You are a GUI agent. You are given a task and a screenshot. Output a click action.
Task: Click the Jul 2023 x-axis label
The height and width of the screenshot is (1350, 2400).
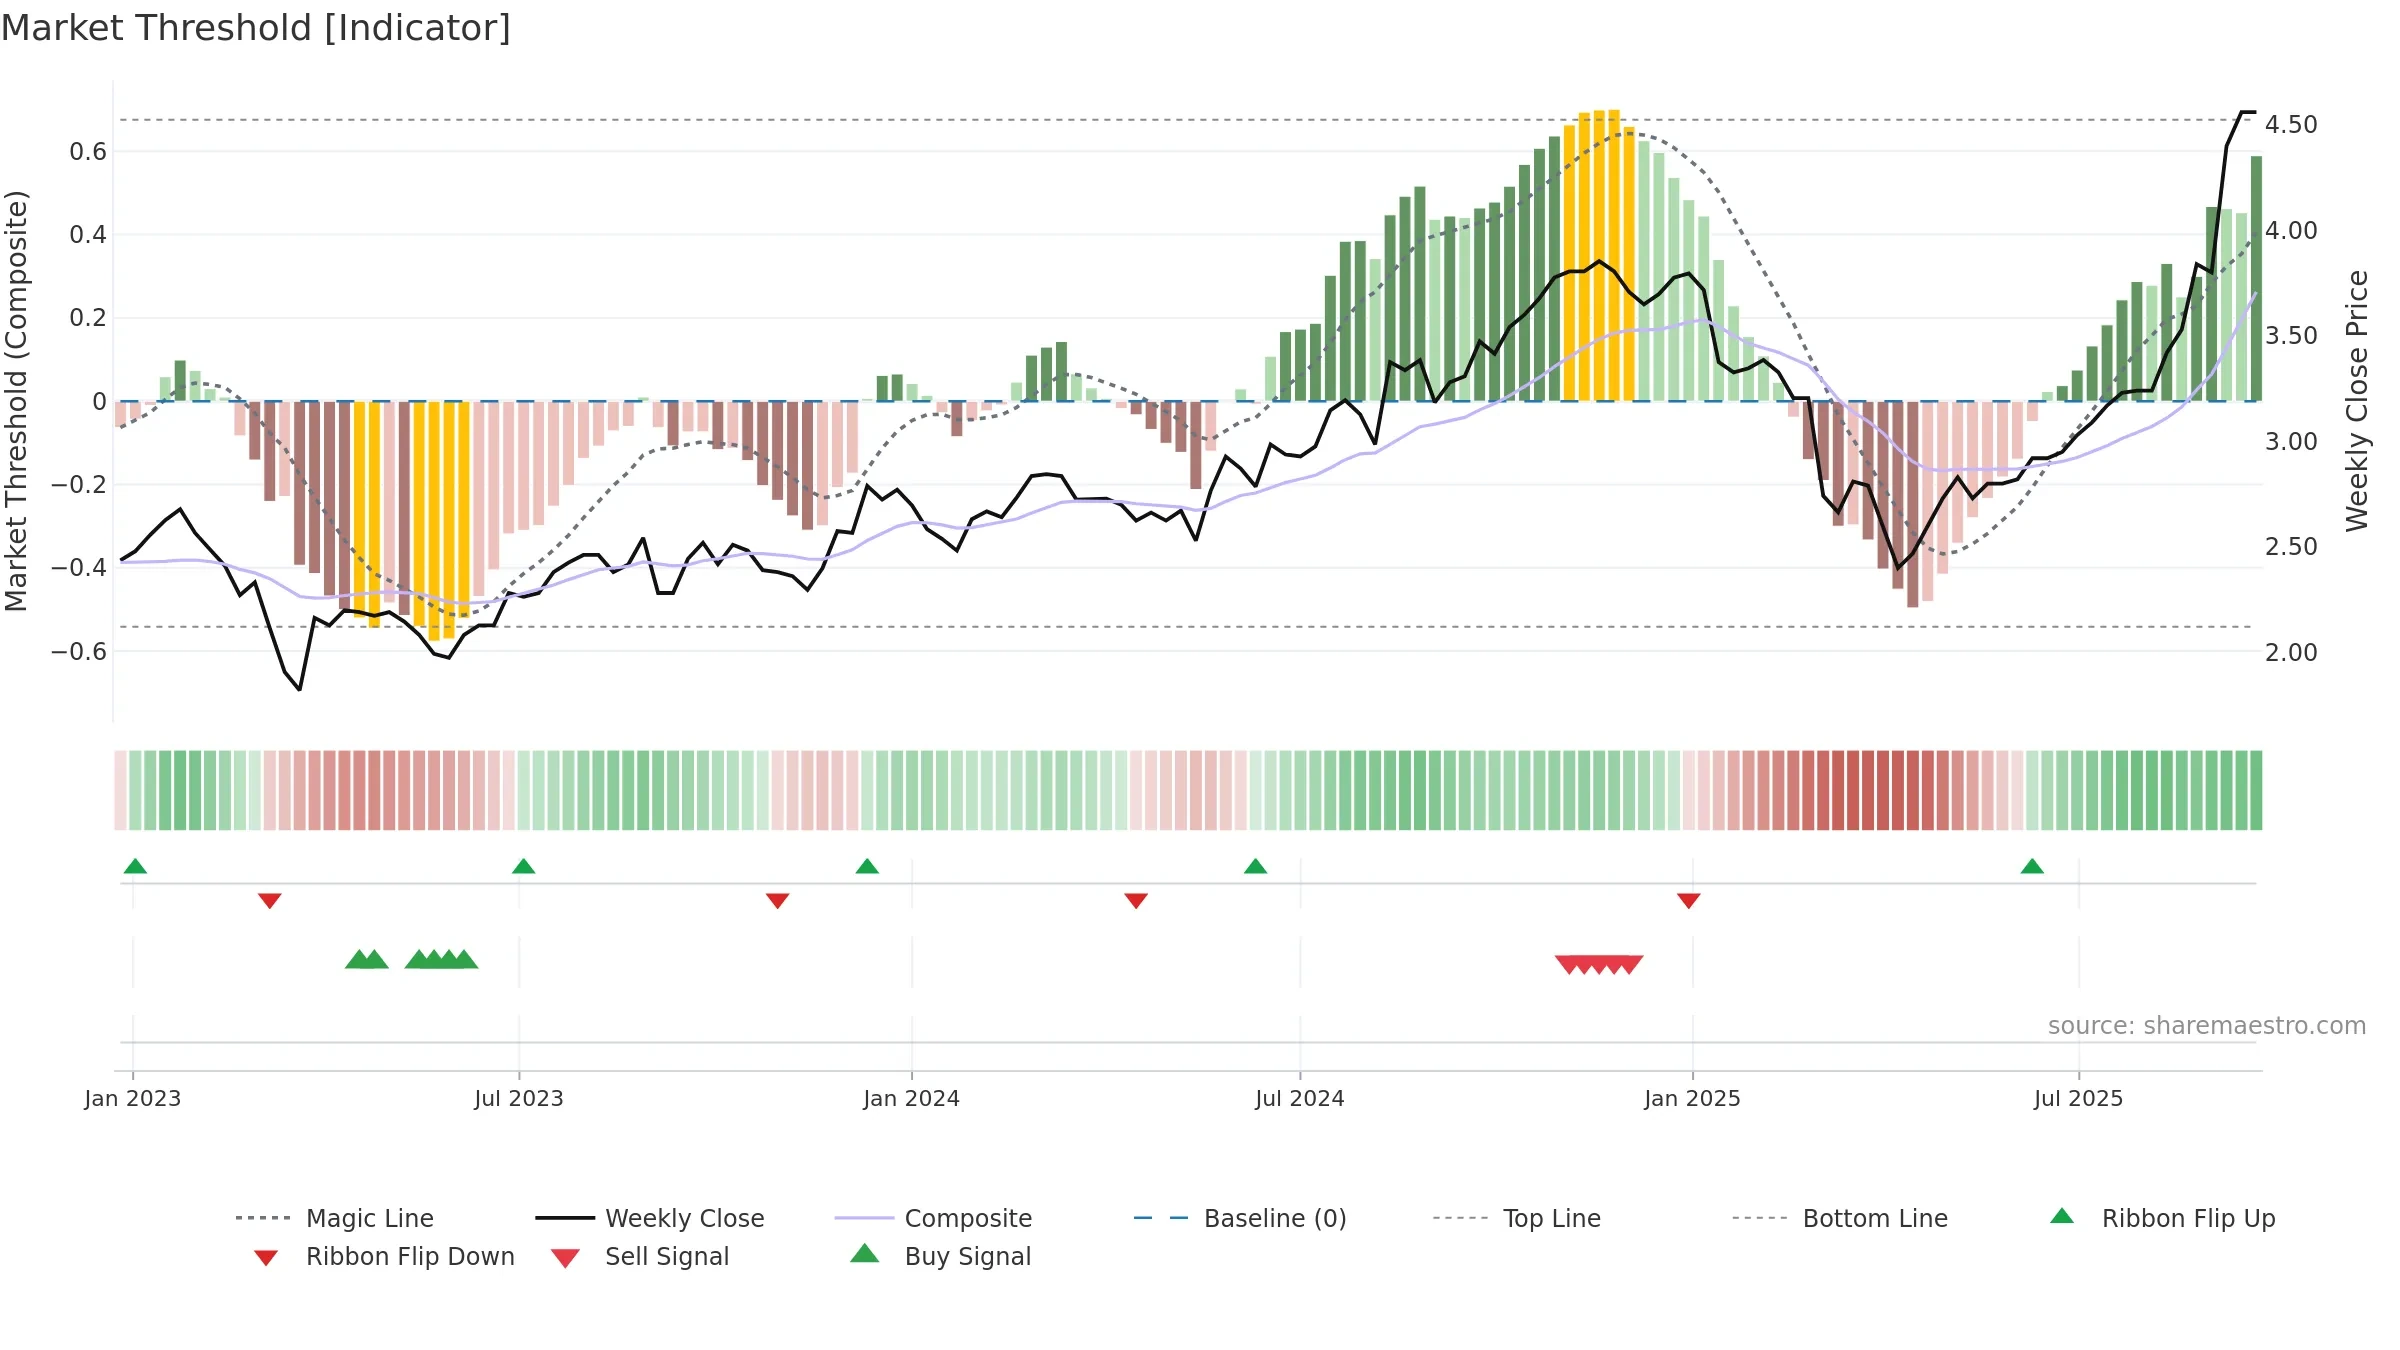[x=519, y=1098]
